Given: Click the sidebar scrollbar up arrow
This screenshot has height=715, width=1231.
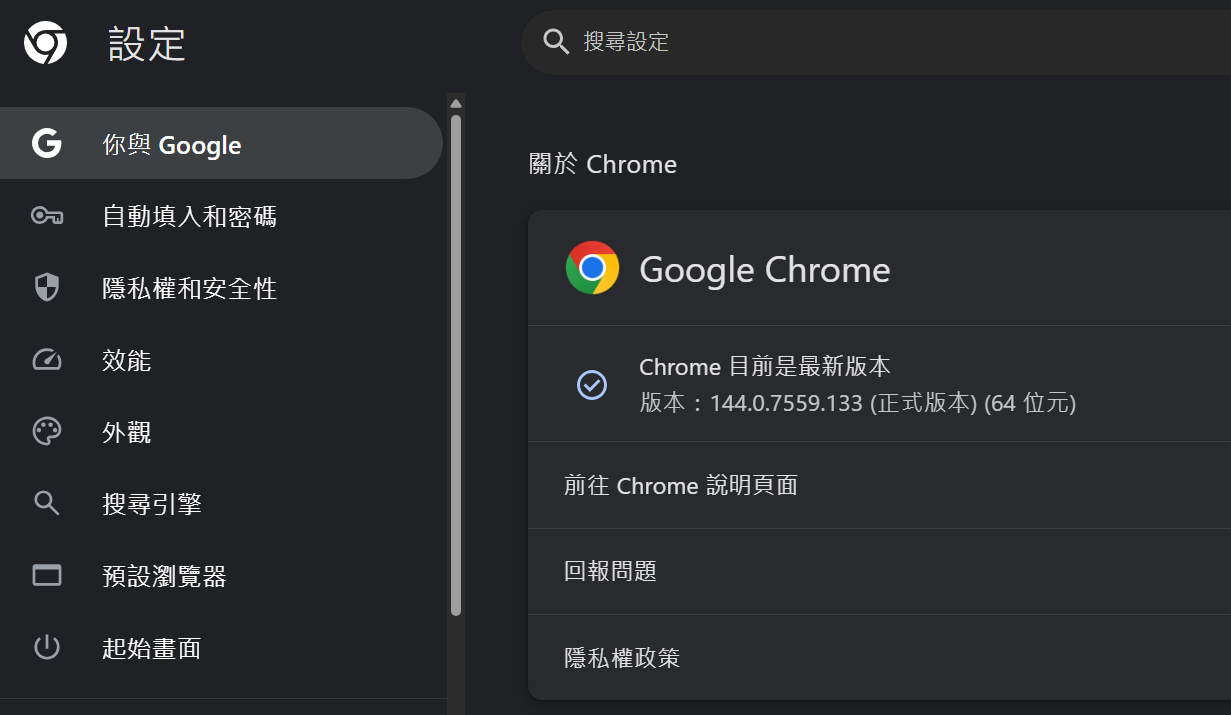Looking at the screenshot, I should (456, 103).
